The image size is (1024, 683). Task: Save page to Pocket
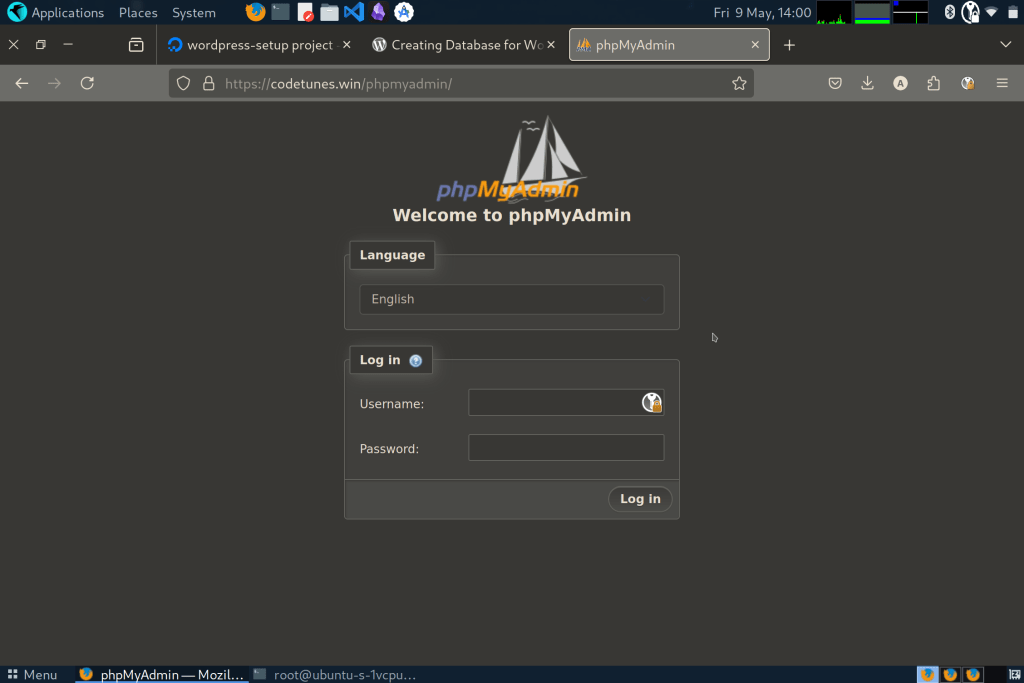(835, 83)
